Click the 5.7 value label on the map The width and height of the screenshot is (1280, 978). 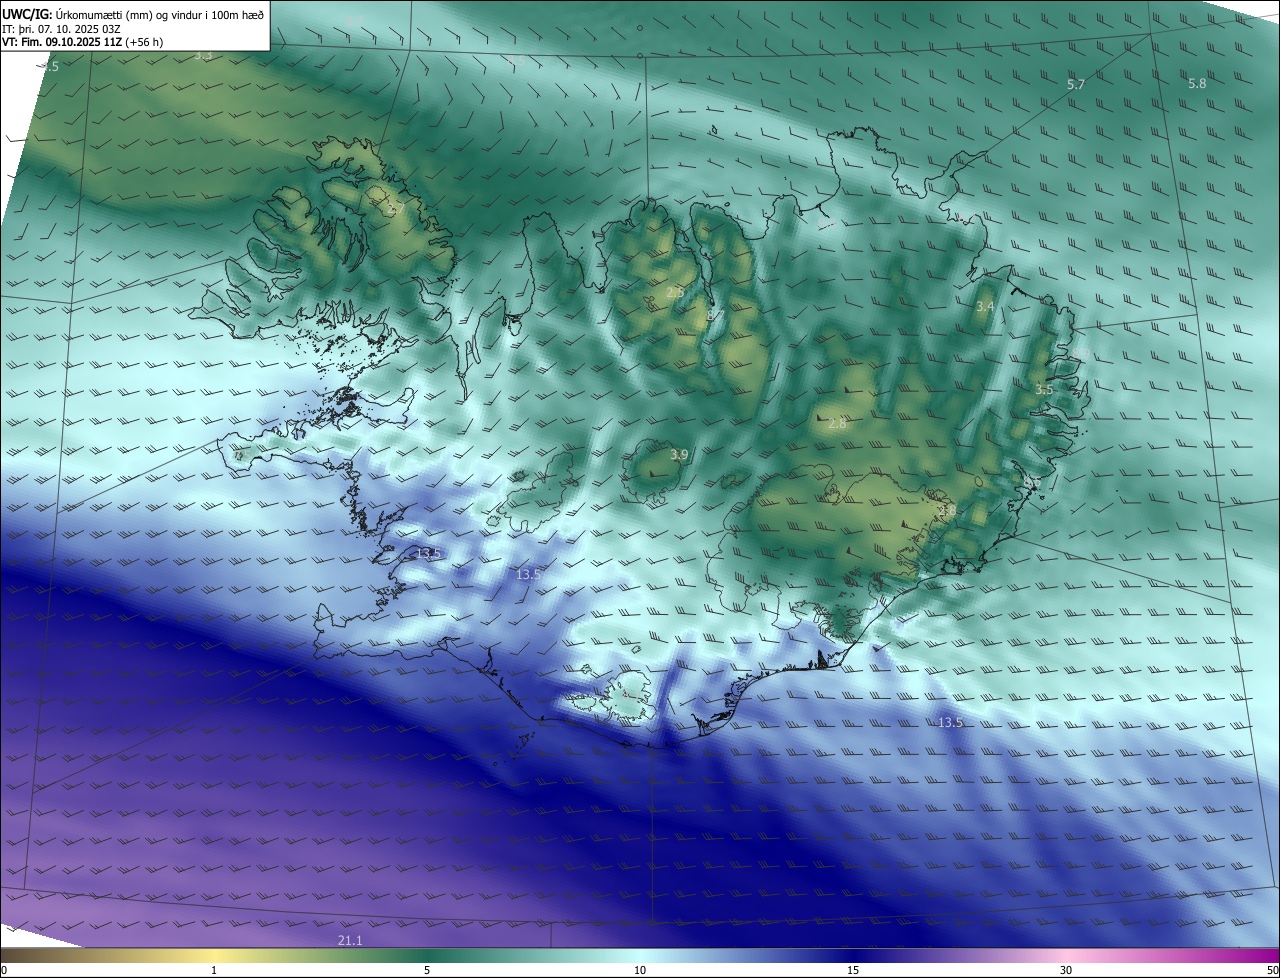point(1076,85)
